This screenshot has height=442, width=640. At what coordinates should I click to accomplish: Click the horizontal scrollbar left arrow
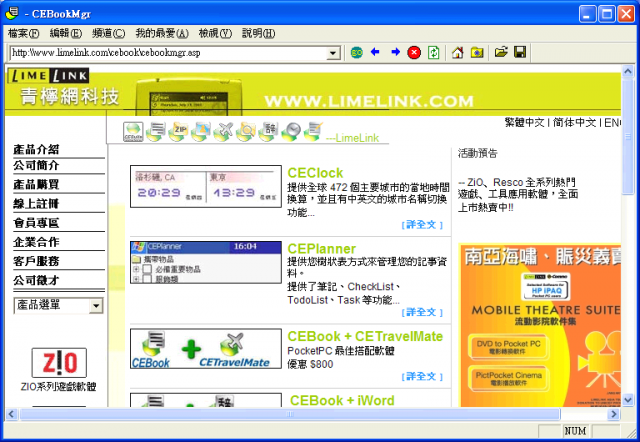(x=12, y=414)
